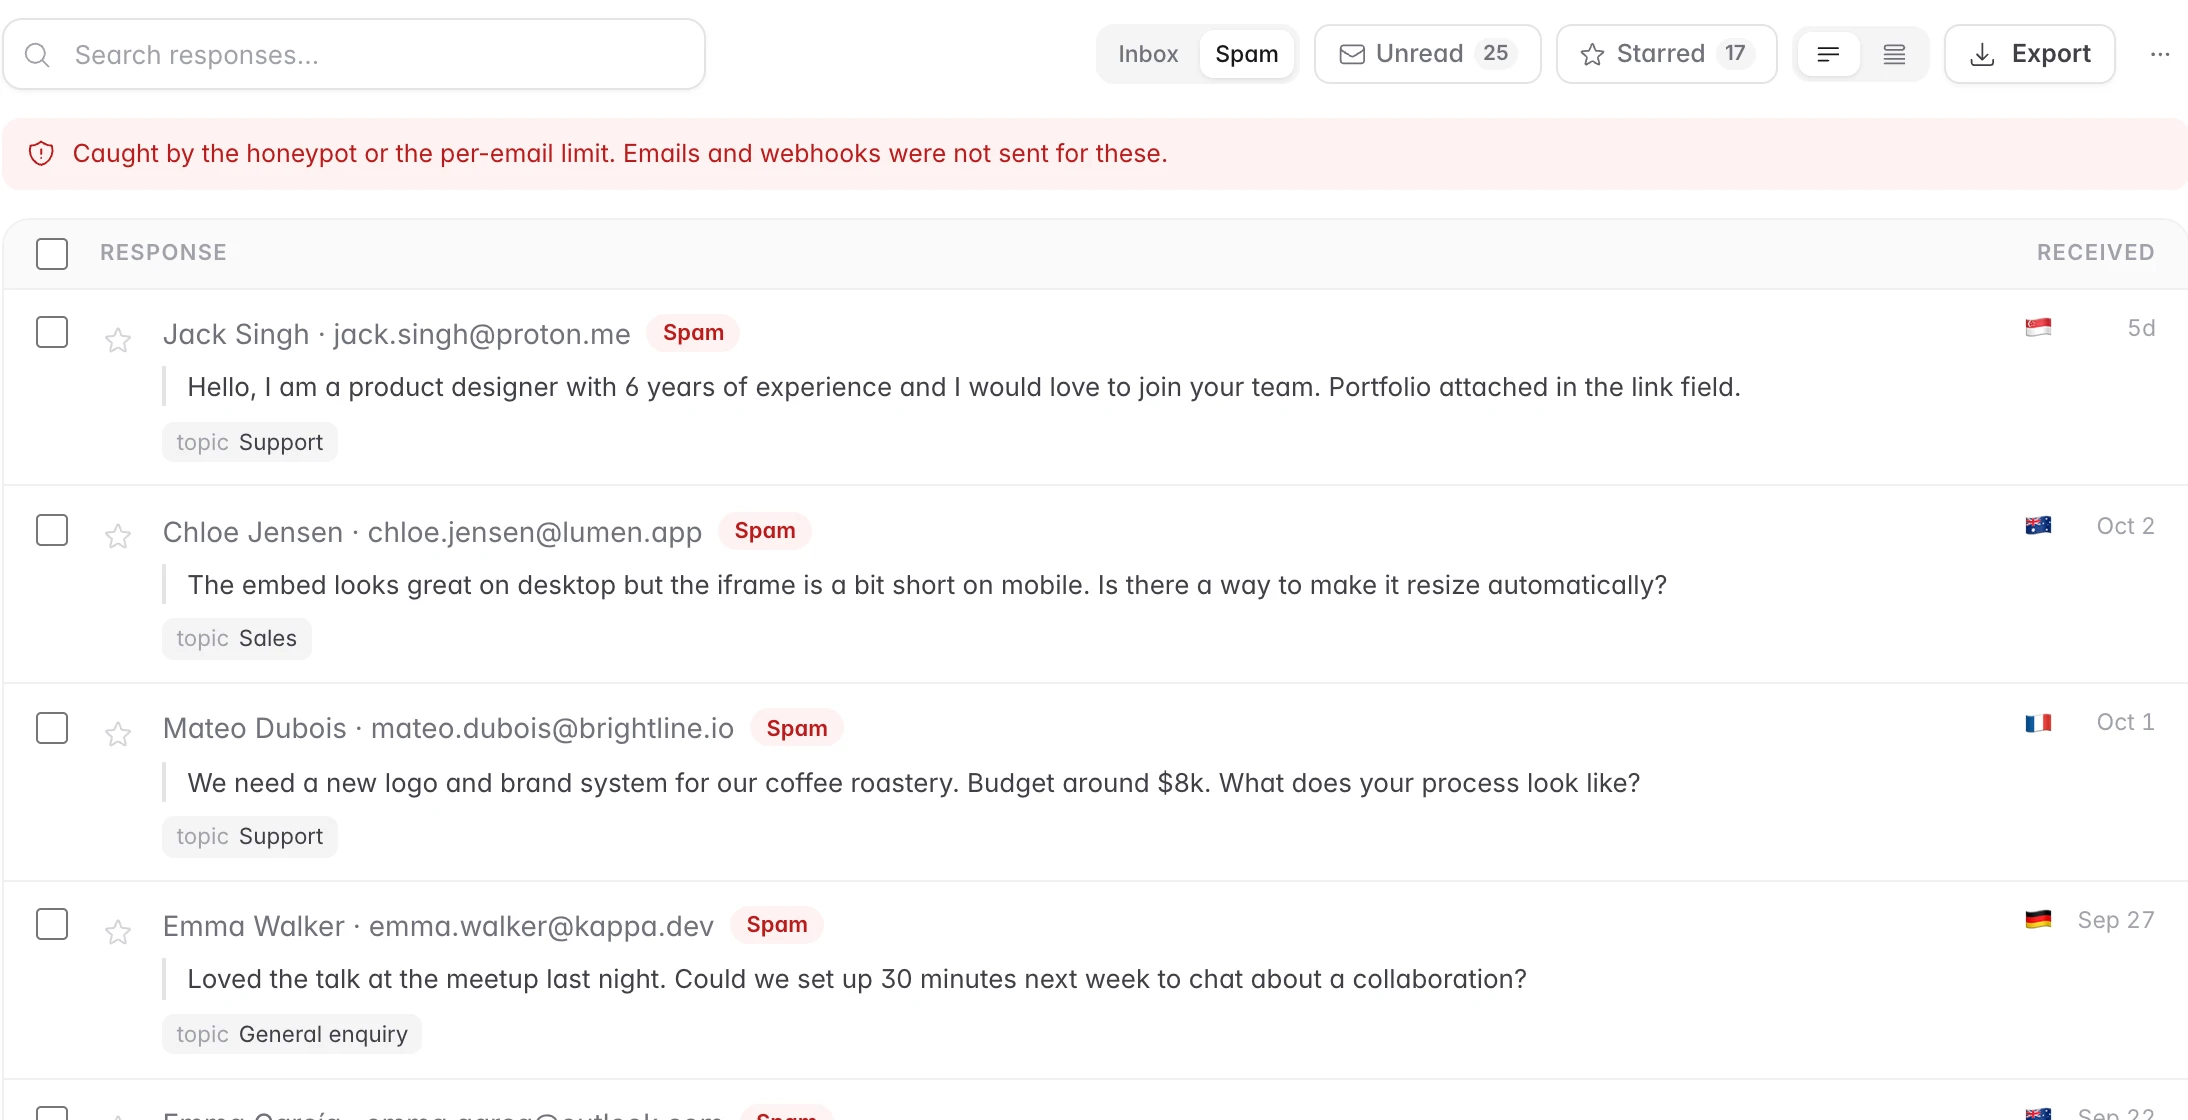Screen dimensions: 2188x1120
Task: Click the Unread count badge 25
Action: tap(1495, 53)
